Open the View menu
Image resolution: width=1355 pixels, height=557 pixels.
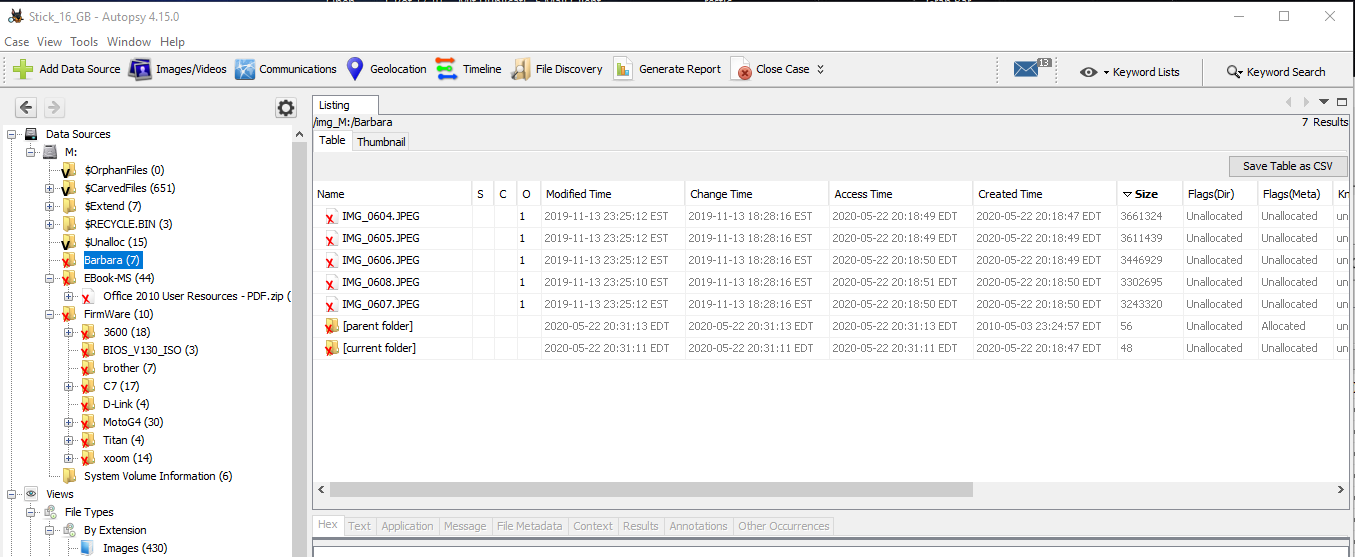50,42
